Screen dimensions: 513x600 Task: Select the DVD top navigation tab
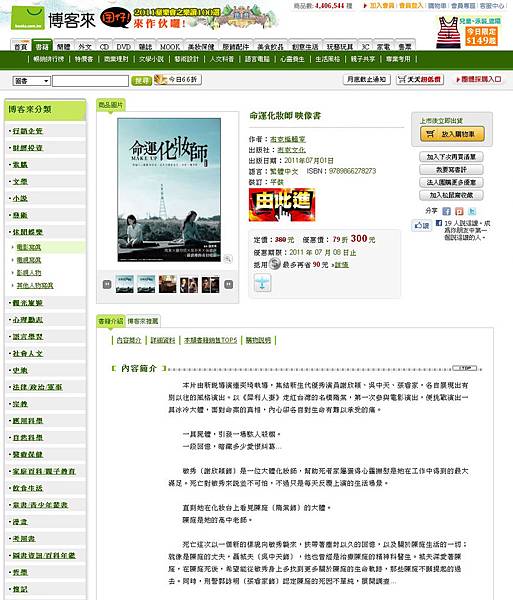tap(124, 47)
